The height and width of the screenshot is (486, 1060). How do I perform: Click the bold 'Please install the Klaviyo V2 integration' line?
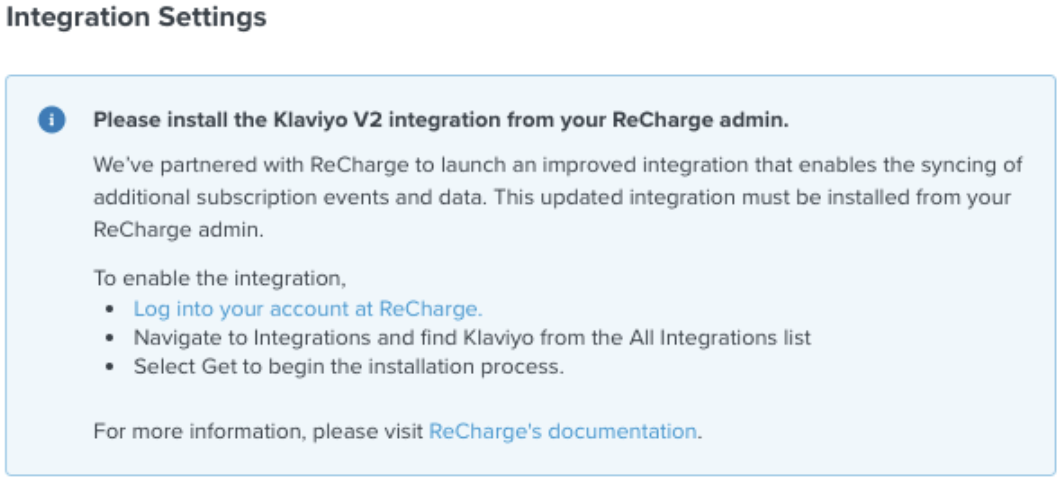[x=441, y=121]
